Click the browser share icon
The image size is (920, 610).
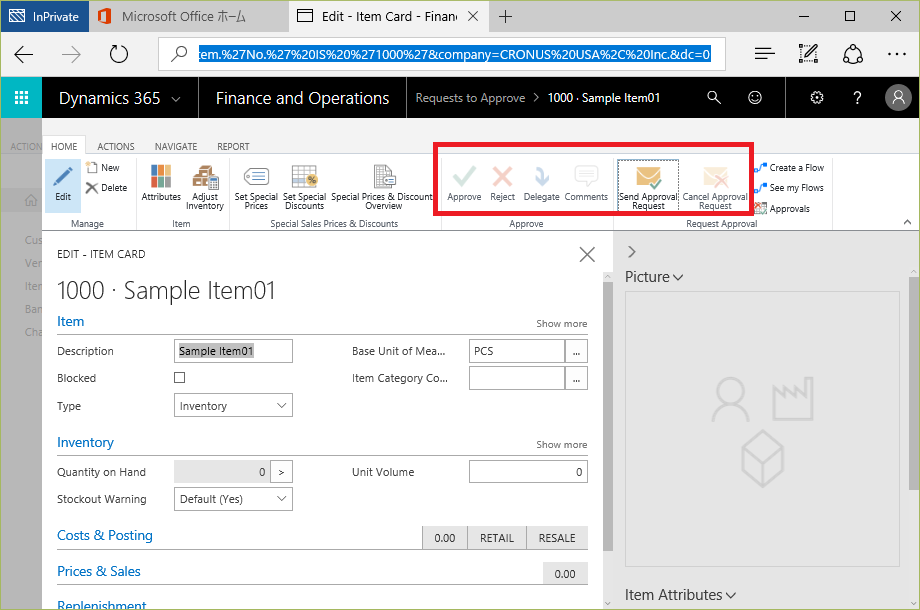click(x=853, y=55)
